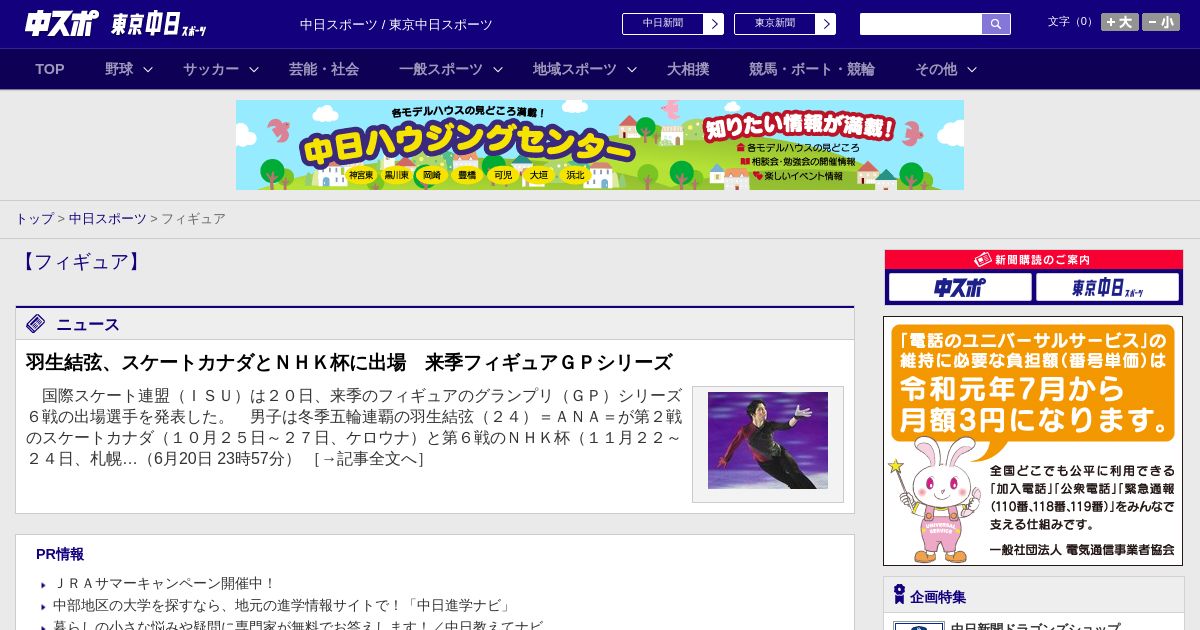The image size is (1200, 630).
Task: Go to トップ breadcrumb link
Action: pyautogui.click(x=34, y=218)
